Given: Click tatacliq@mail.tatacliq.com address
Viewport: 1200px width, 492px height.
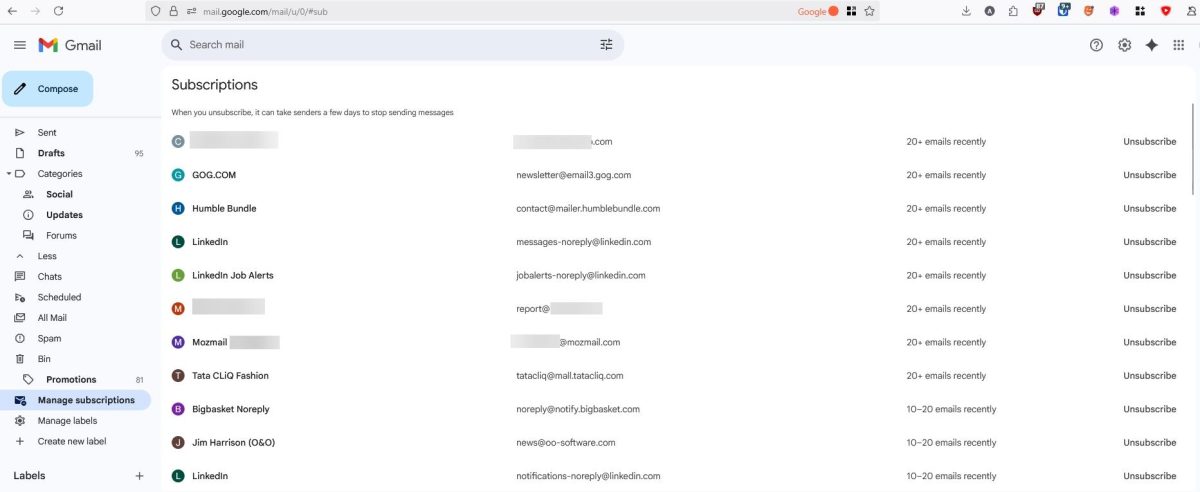Looking at the screenshot, I should pyautogui.click(x=570, y=376).
